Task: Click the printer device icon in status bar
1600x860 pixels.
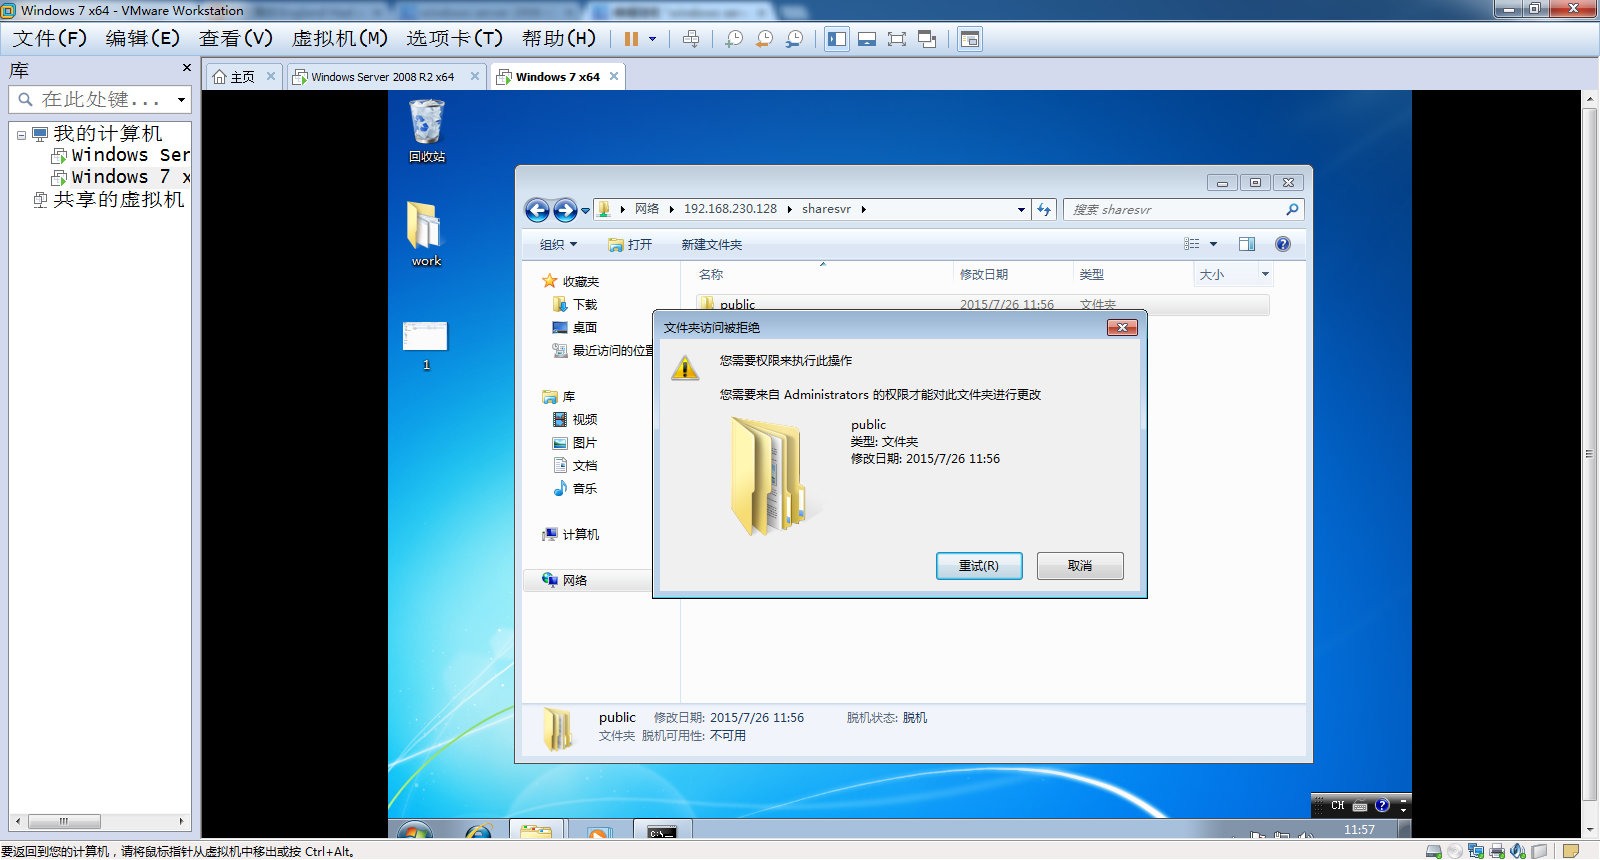Action: (x=1497, y=851)
